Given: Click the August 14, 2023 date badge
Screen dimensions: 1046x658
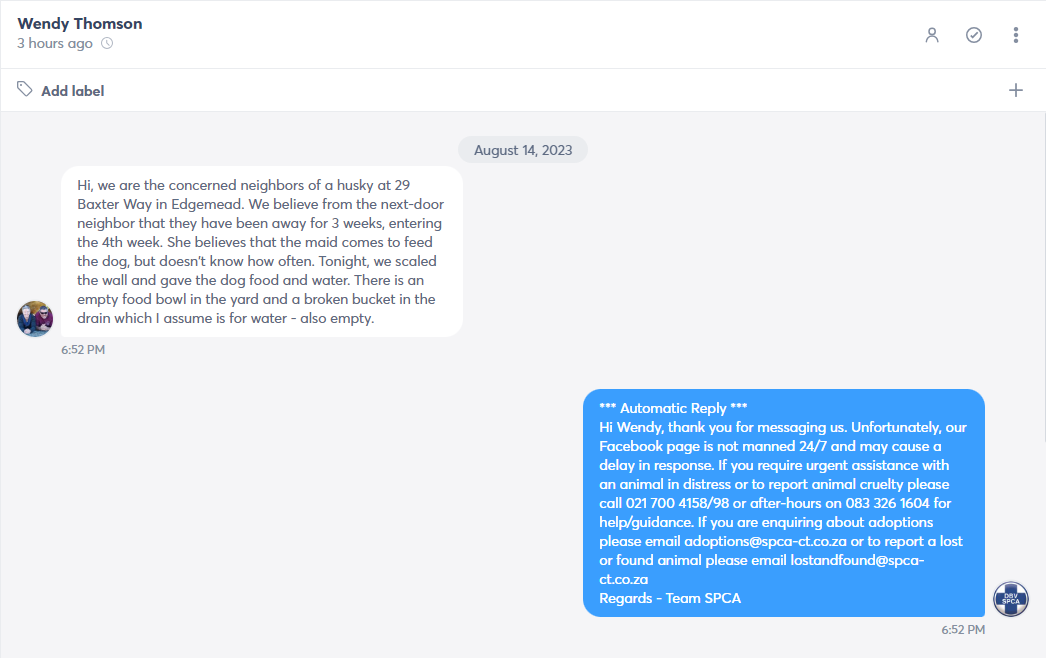Looking at the screenshot, I should pos(523,150).
